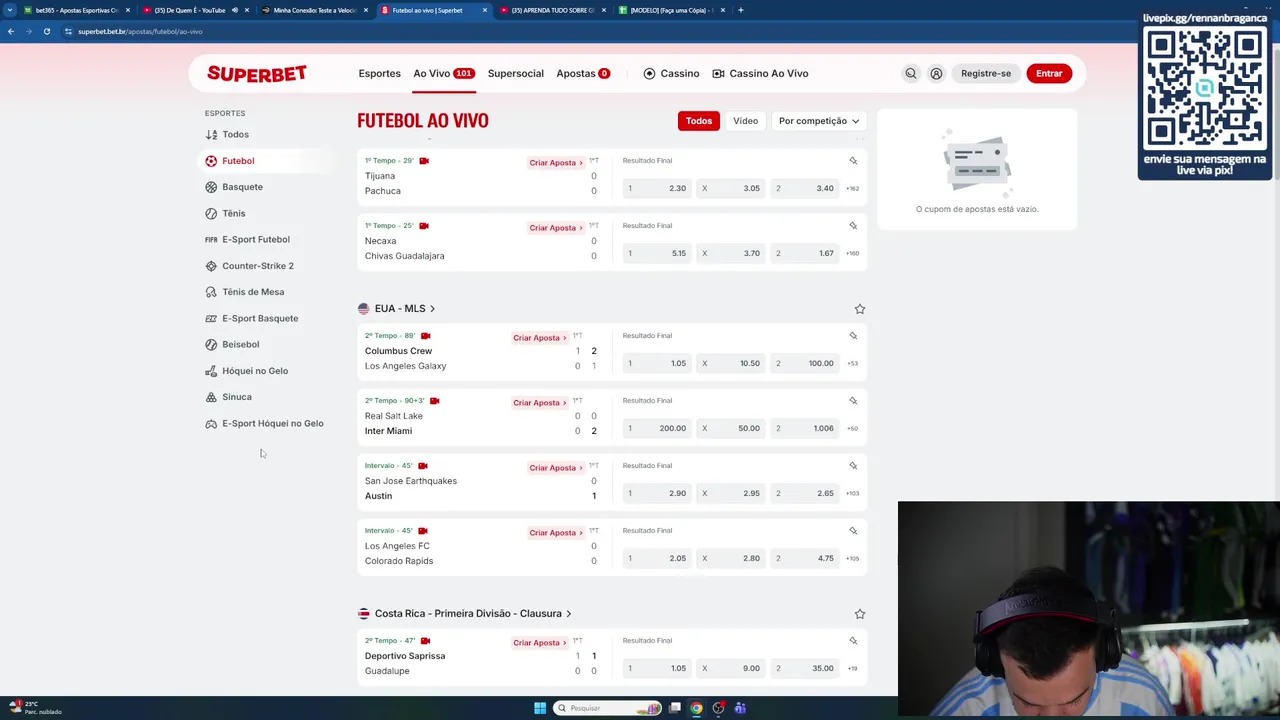Pin the Deportivo Saprissa vs Guadalupe match

(853, 641)
